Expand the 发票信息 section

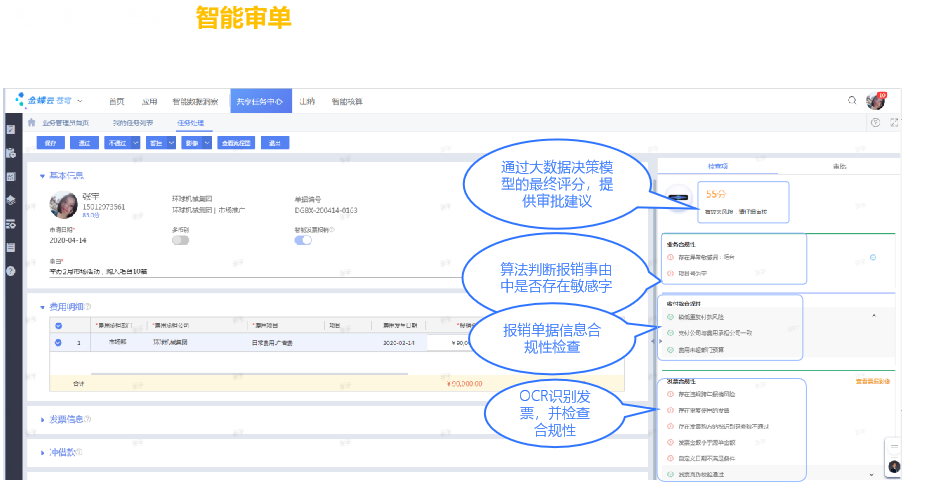tap(42, 420)
